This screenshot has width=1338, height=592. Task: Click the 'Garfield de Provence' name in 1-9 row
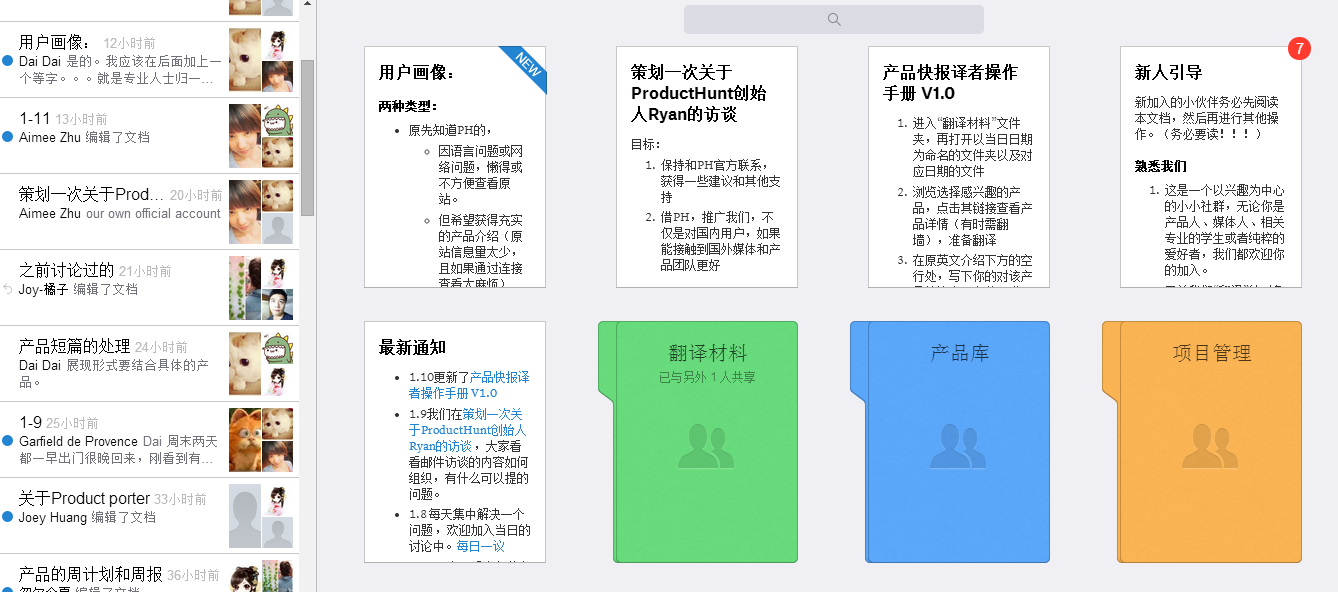tap(78, 441)
